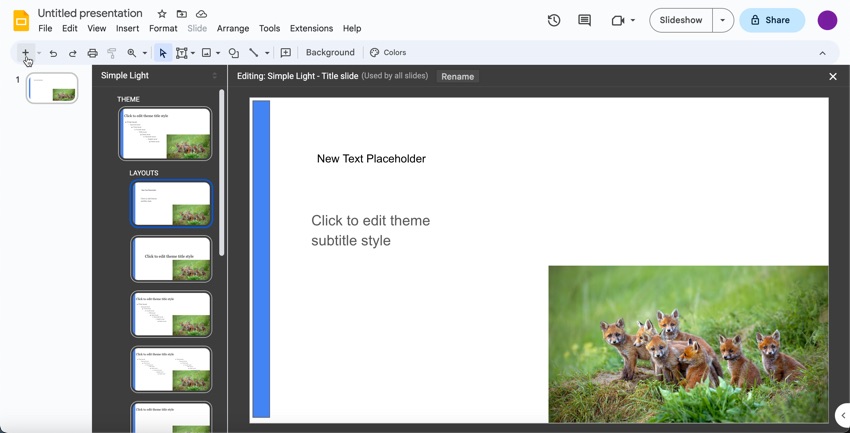Close the theme editor with X
This screenshot has width=850, height=433.
click(833, 76)
